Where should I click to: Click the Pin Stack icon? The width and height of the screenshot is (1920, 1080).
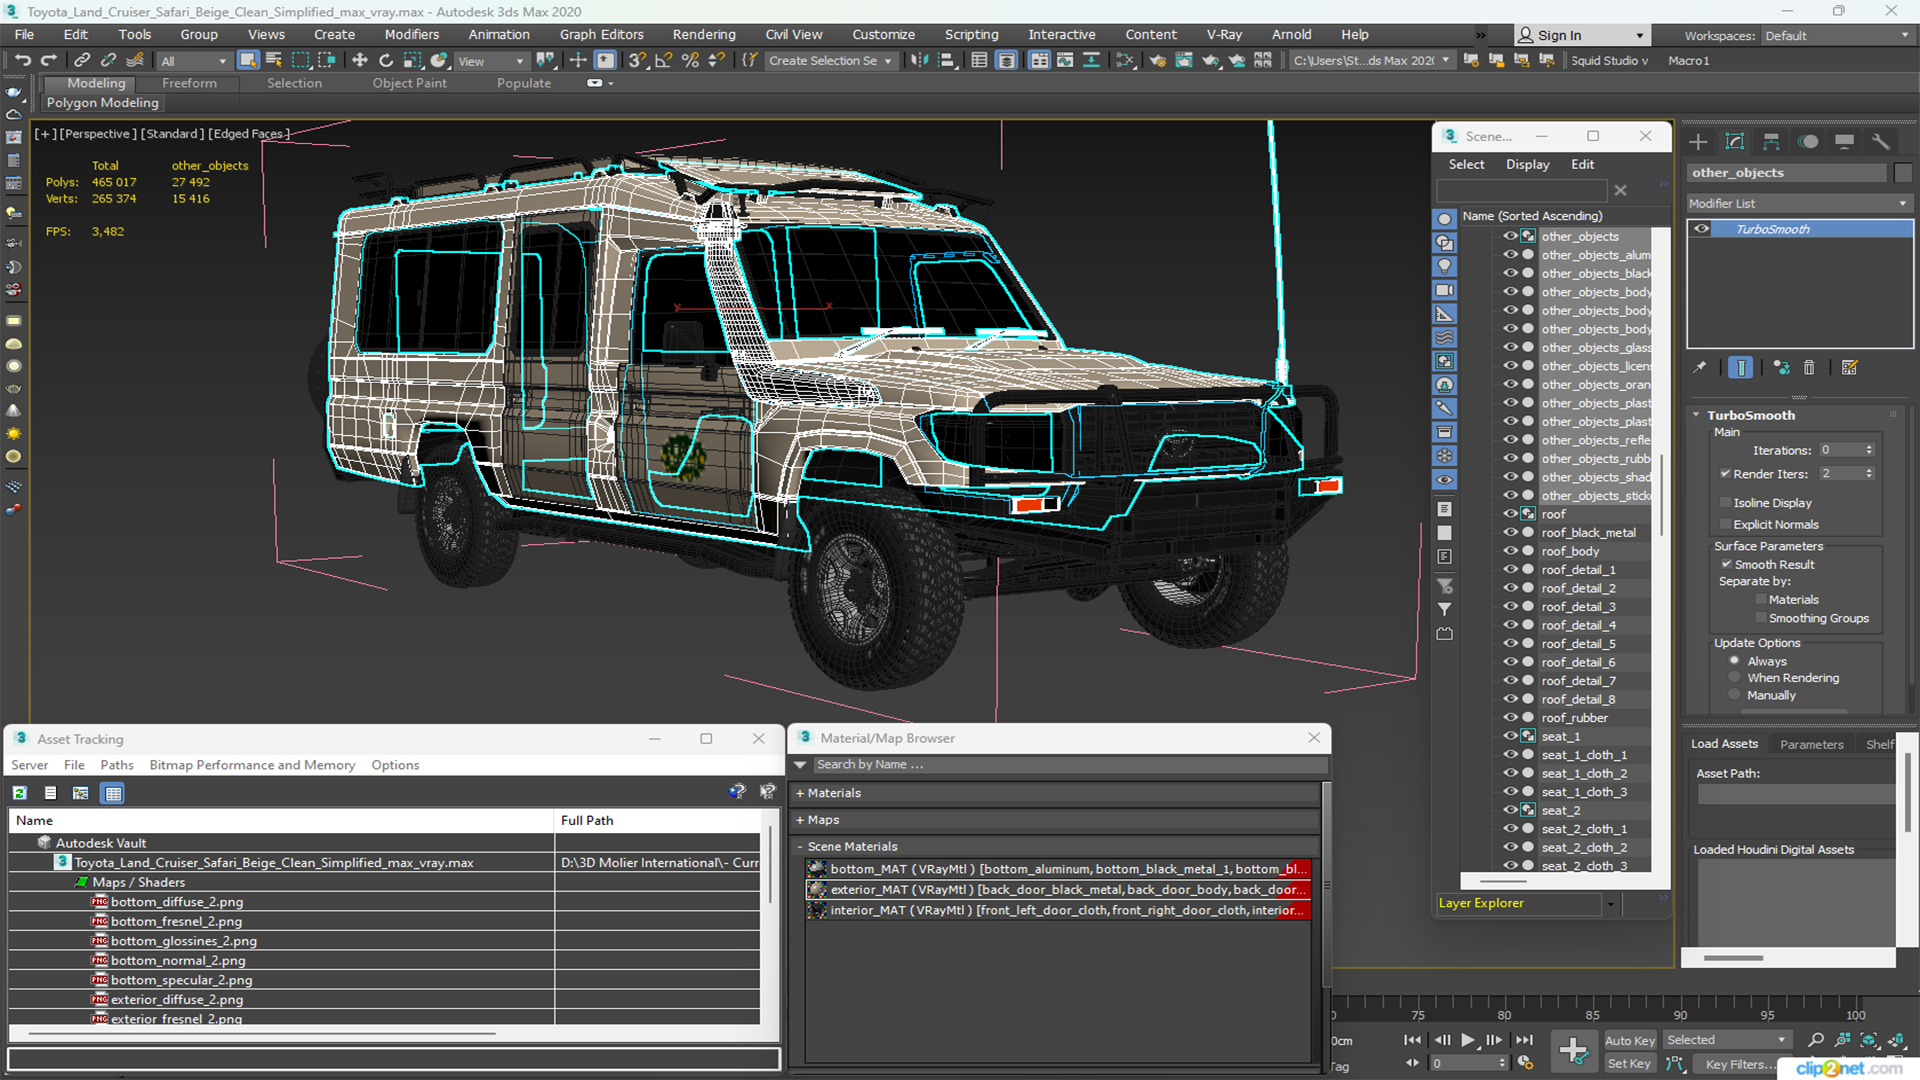(x=1700, y=368)
